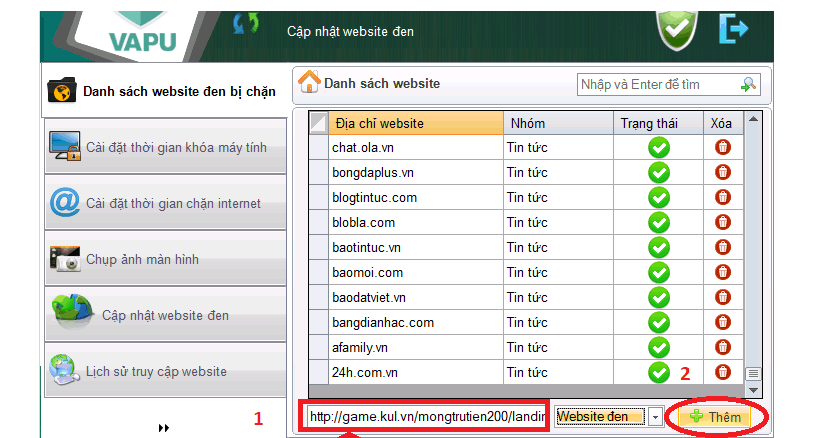Click the URL input field with game.kul.vn
The image size is (822, 438).
click(x=427, y=417)
